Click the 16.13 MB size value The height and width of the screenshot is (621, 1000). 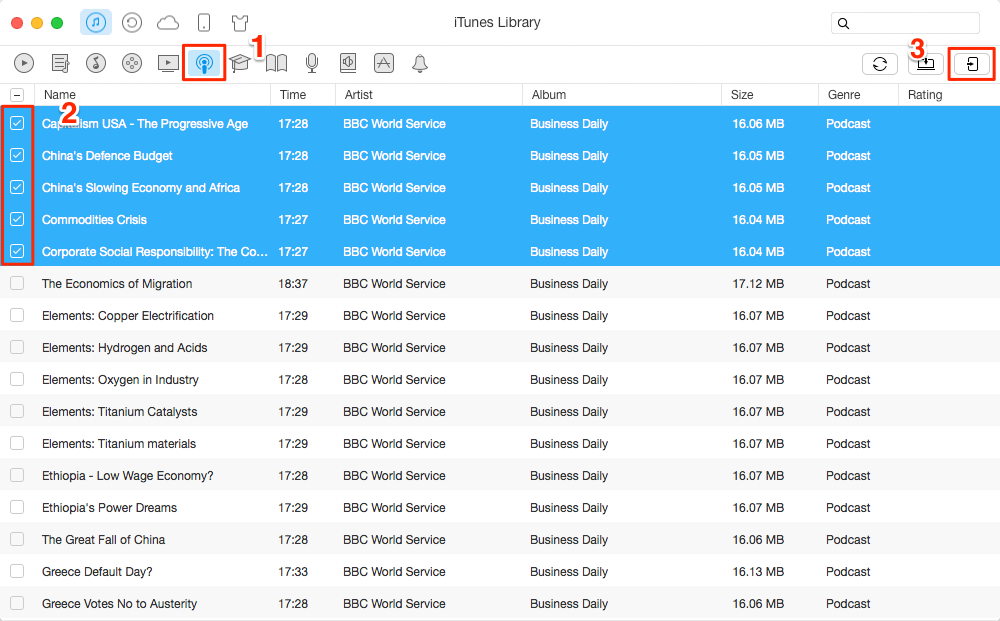[758, 571]
